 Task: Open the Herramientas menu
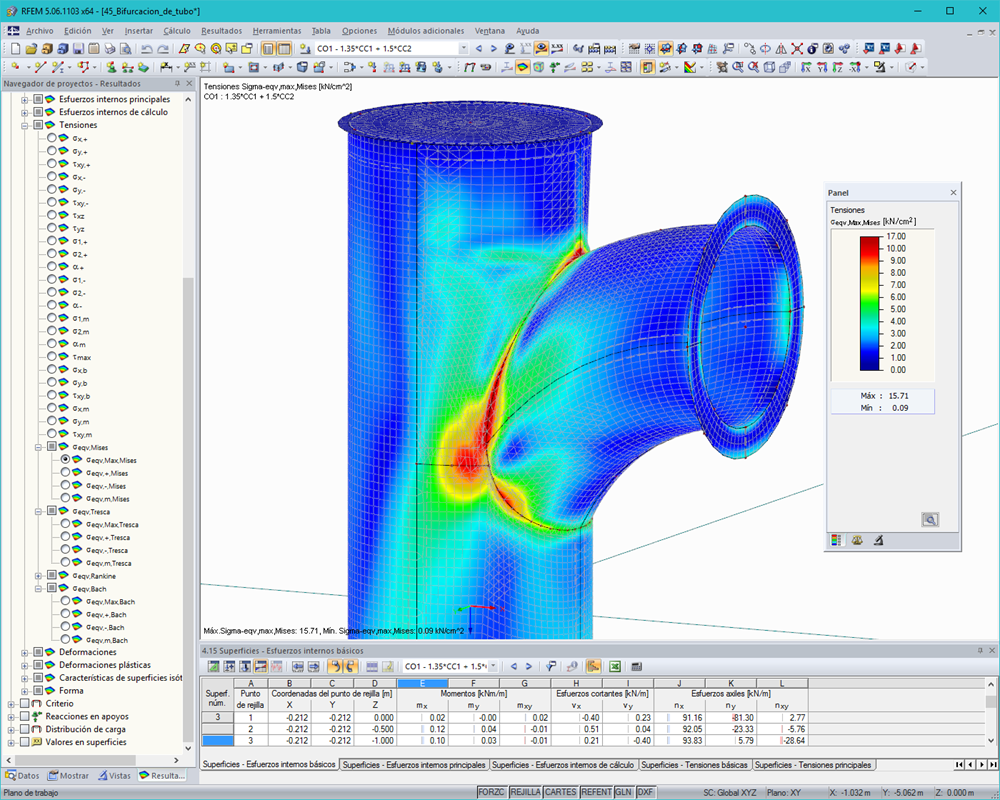pos(277,31)
